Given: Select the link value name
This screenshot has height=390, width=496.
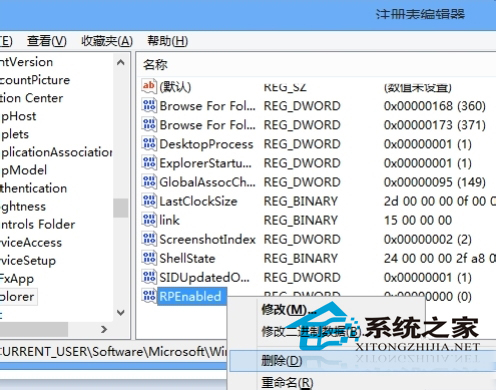Looking at the screenshot, I should coord(169,220).
